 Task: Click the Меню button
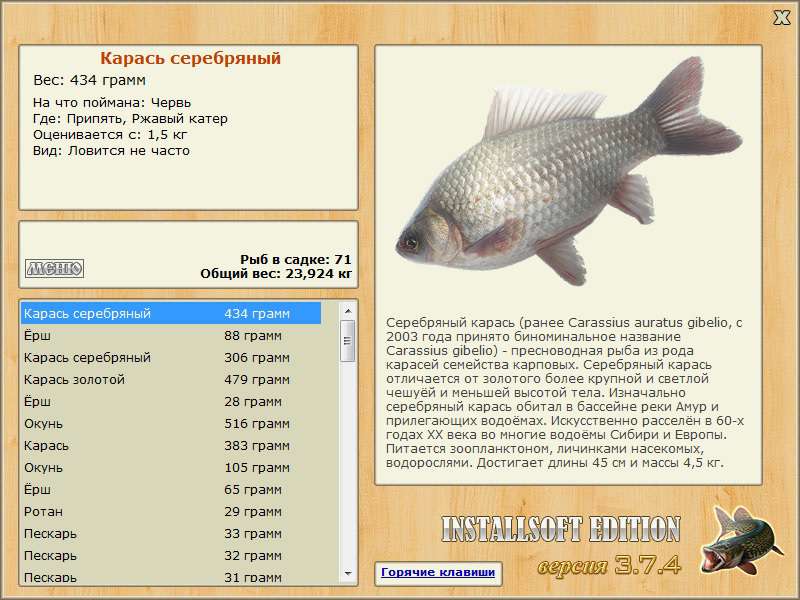(54, 268)
